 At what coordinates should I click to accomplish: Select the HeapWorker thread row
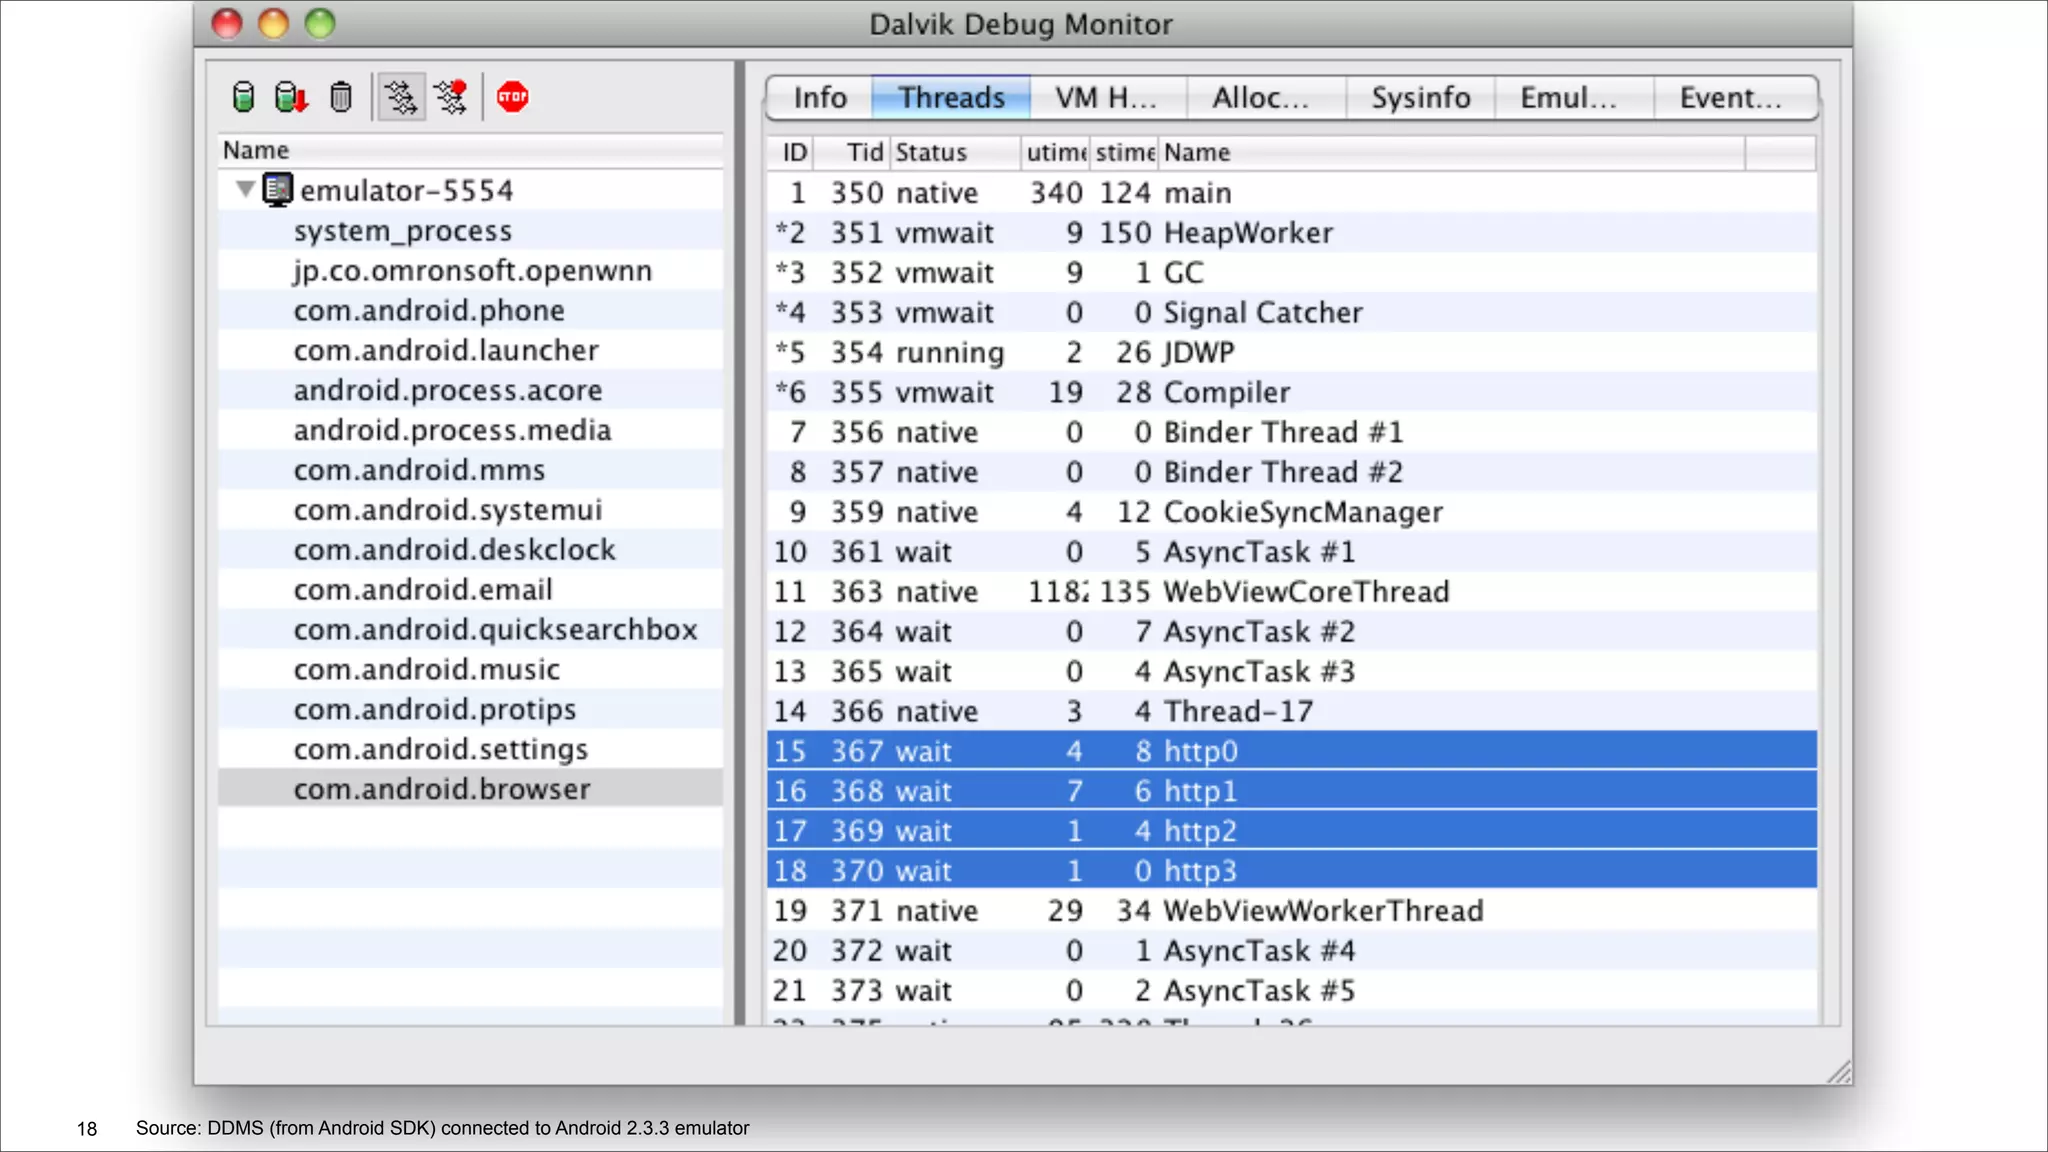(1291, 233)
